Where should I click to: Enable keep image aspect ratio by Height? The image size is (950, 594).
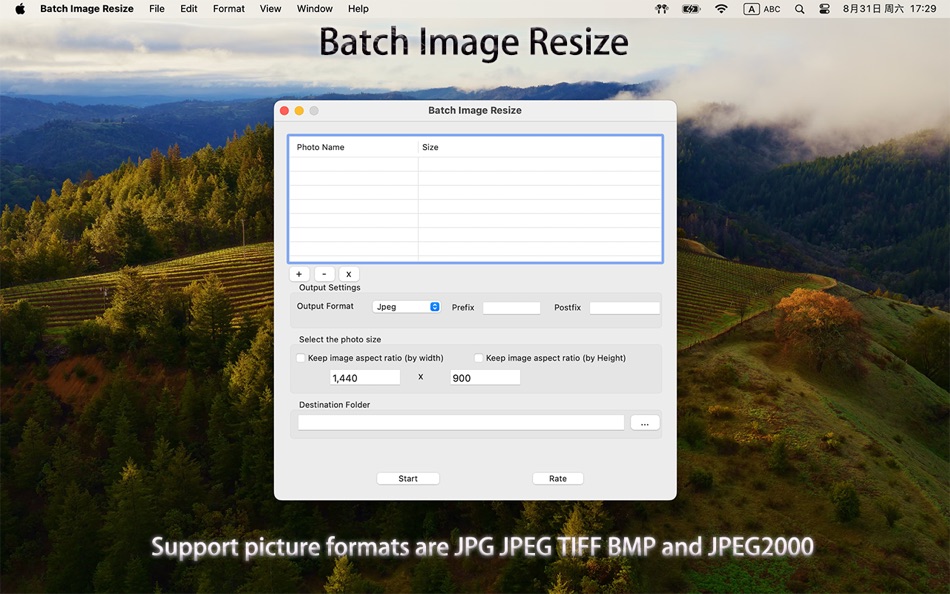click(x=479, y=357)
